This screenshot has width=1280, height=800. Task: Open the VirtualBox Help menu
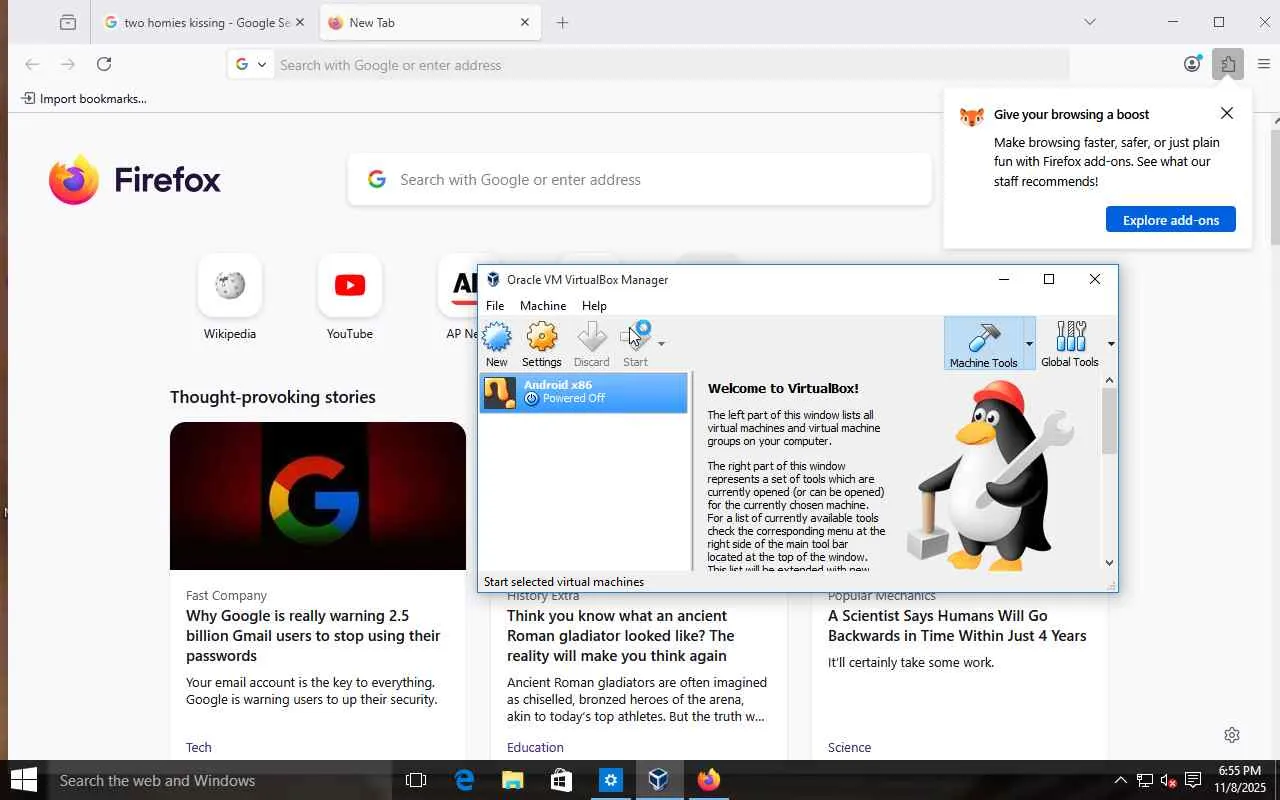(x=594, y=305)
